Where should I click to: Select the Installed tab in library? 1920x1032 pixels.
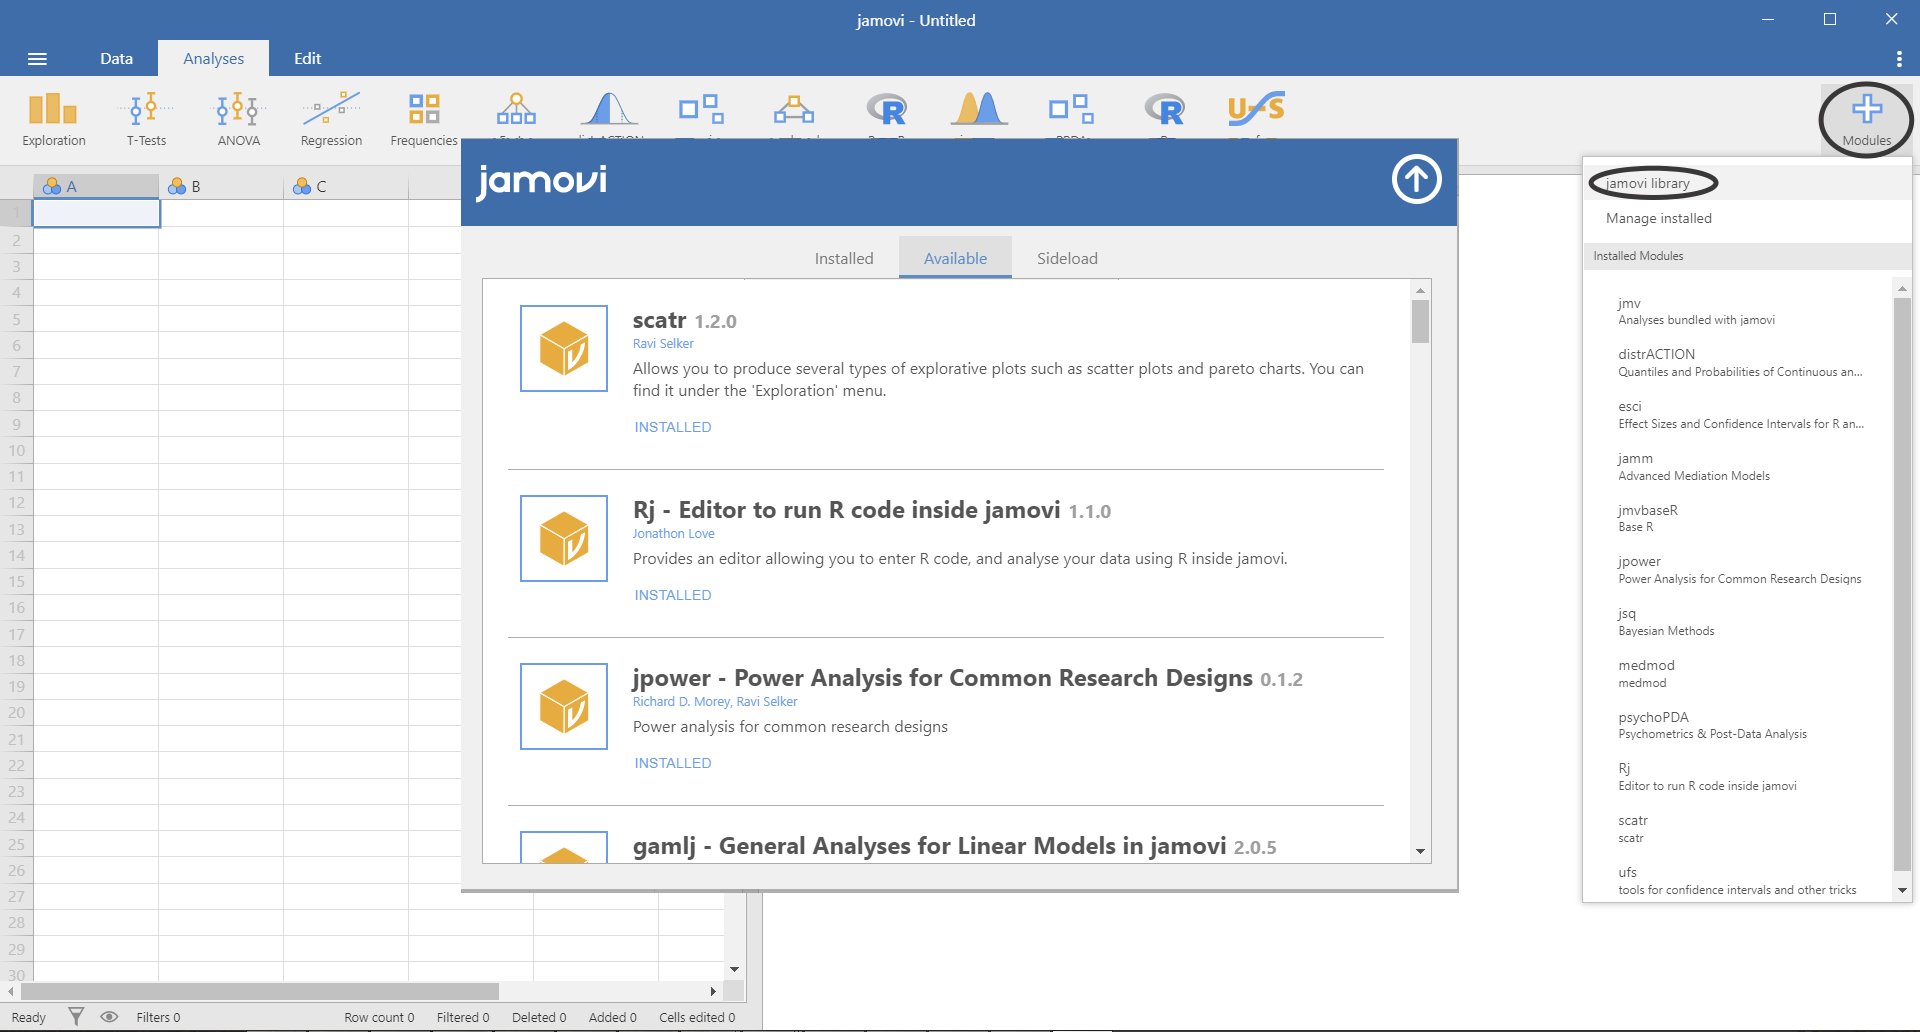click(x=844, y=258)
